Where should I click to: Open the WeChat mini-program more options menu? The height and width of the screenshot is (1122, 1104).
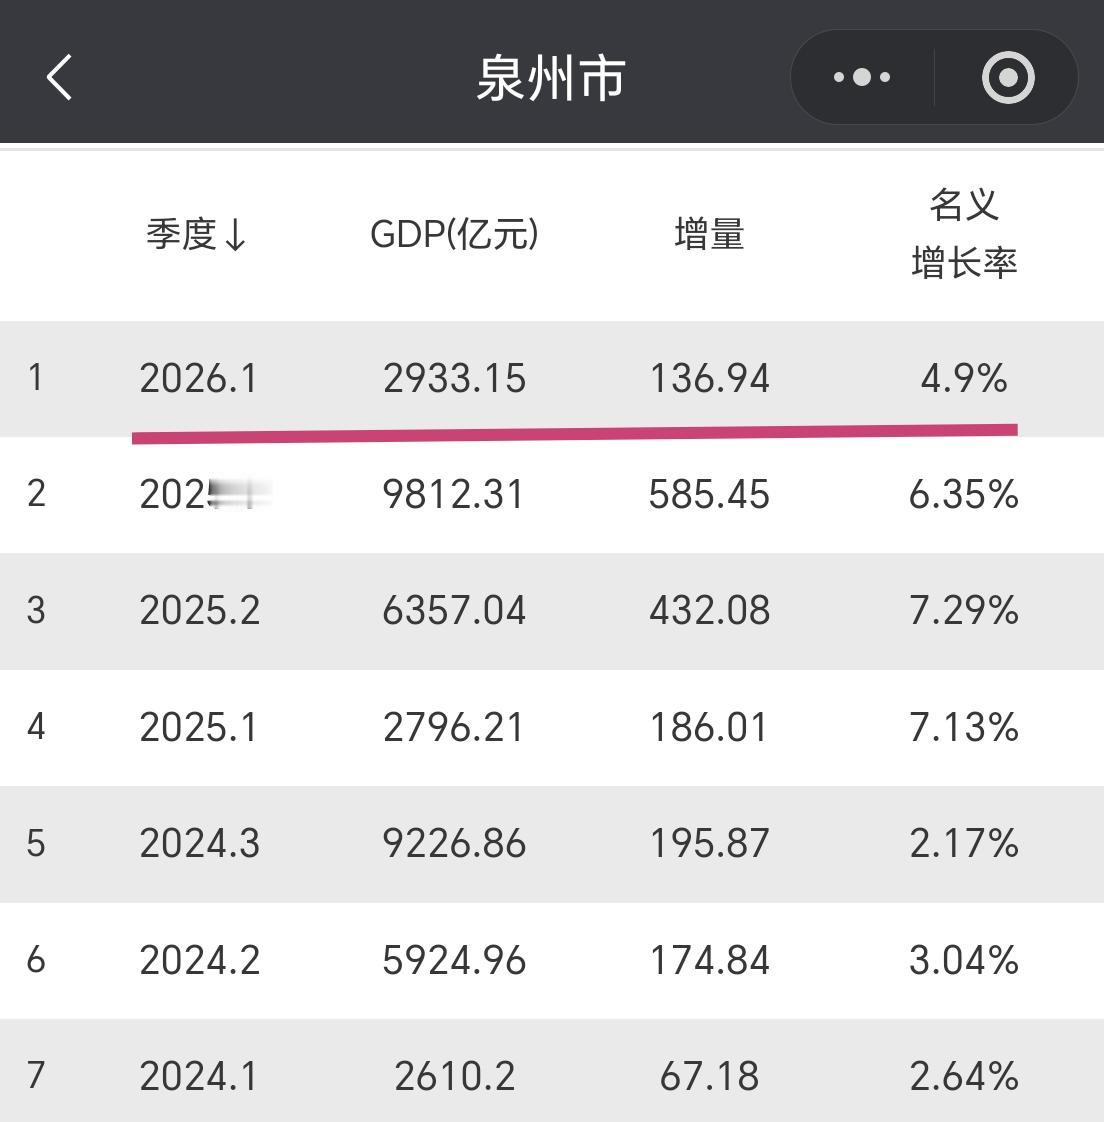[x=860, y=76]
